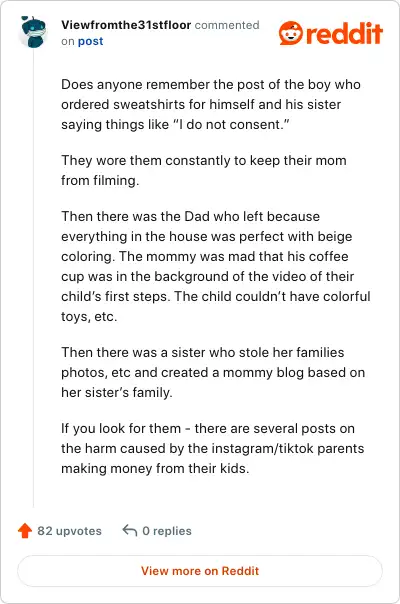Click the orange upvote arrow icon
This screenshot has width=400, height=604.
click(25, 530)
